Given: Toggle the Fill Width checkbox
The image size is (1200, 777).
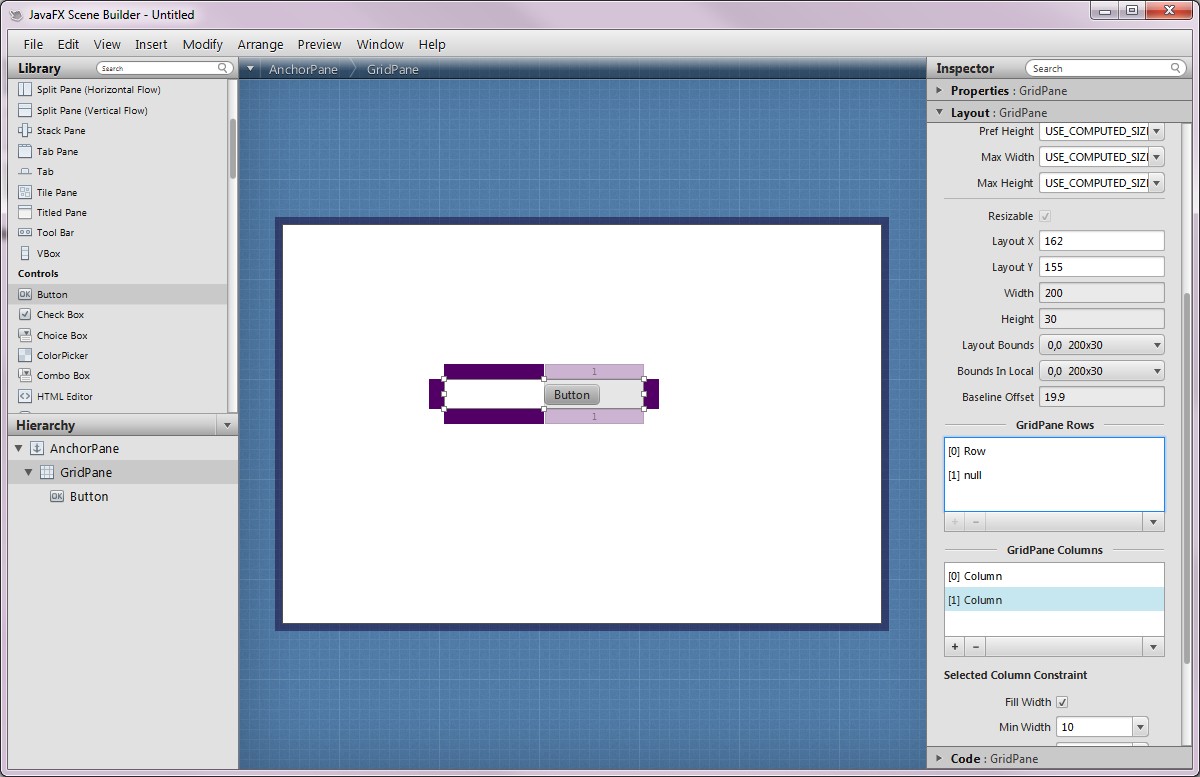Looking at the screenshot, I should pyautogui.click(x=1062, y=702).
